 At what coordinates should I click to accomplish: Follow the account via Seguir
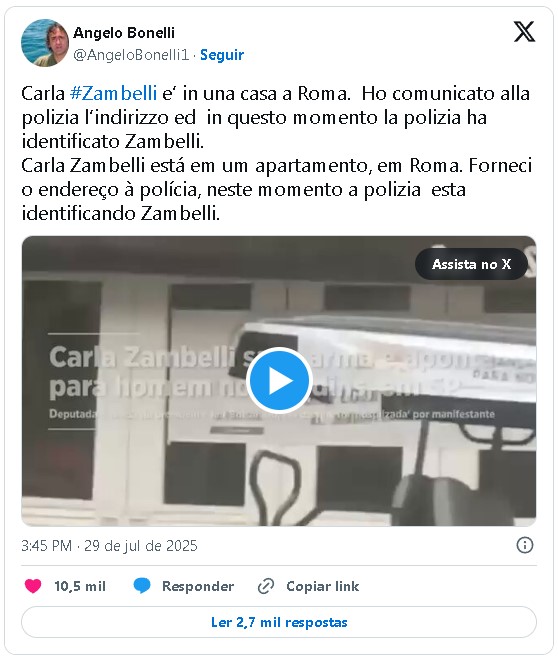pyautogui.click(x=222, y=55)
